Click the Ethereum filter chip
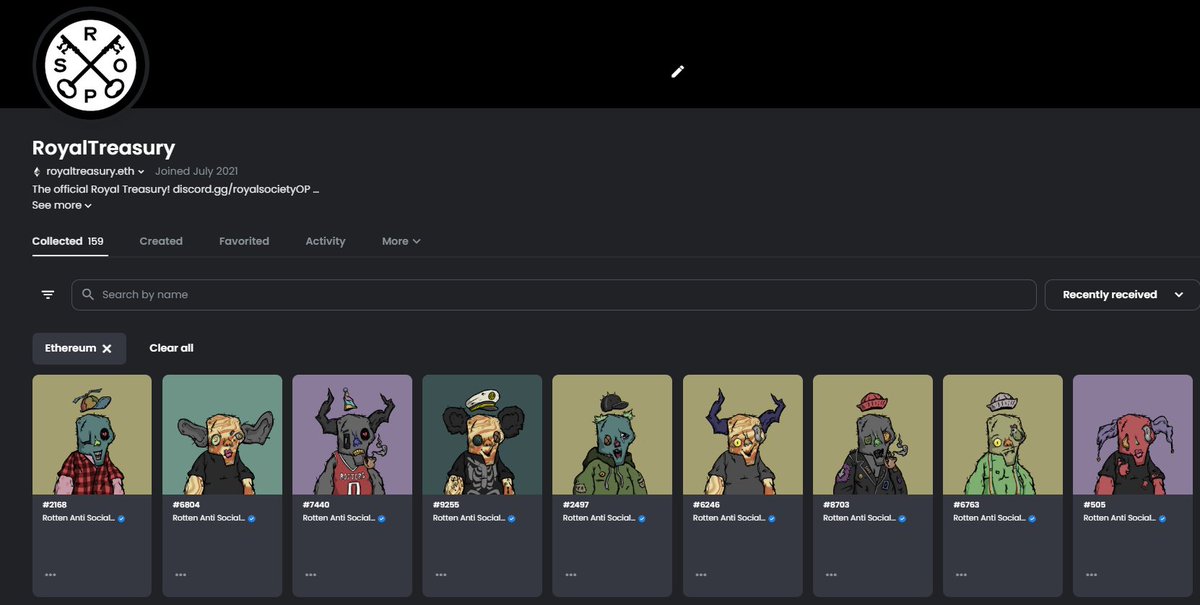Screen dimensions: 1200x605 [79, 348]
